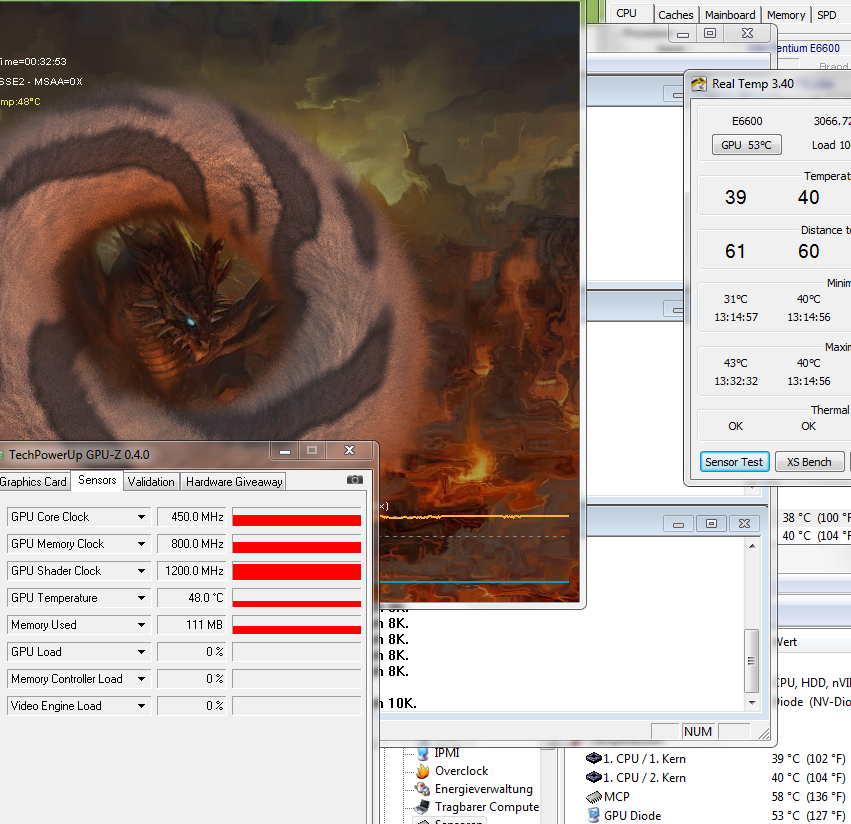Open the Hardware Giveaway tab
This screenshot has width=851, height=824.
[234, 482]
